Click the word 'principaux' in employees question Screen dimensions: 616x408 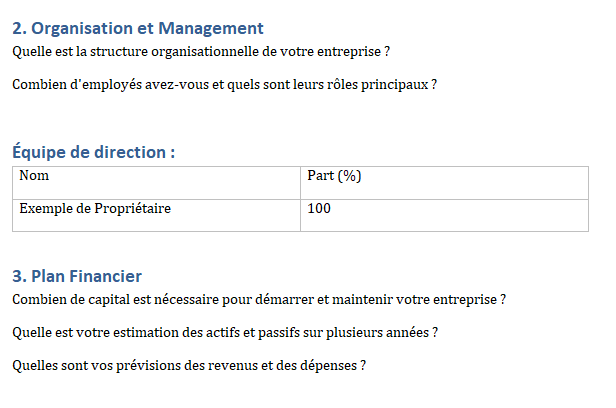click(394, 85)
